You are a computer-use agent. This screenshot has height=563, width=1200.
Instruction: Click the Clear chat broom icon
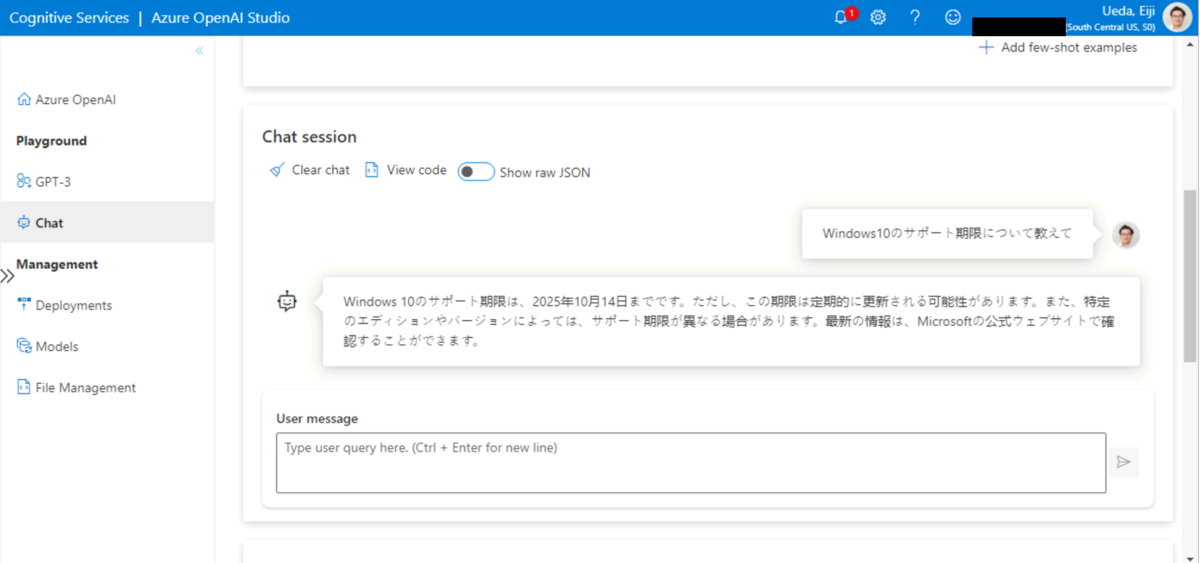click(x=277, y=170)
